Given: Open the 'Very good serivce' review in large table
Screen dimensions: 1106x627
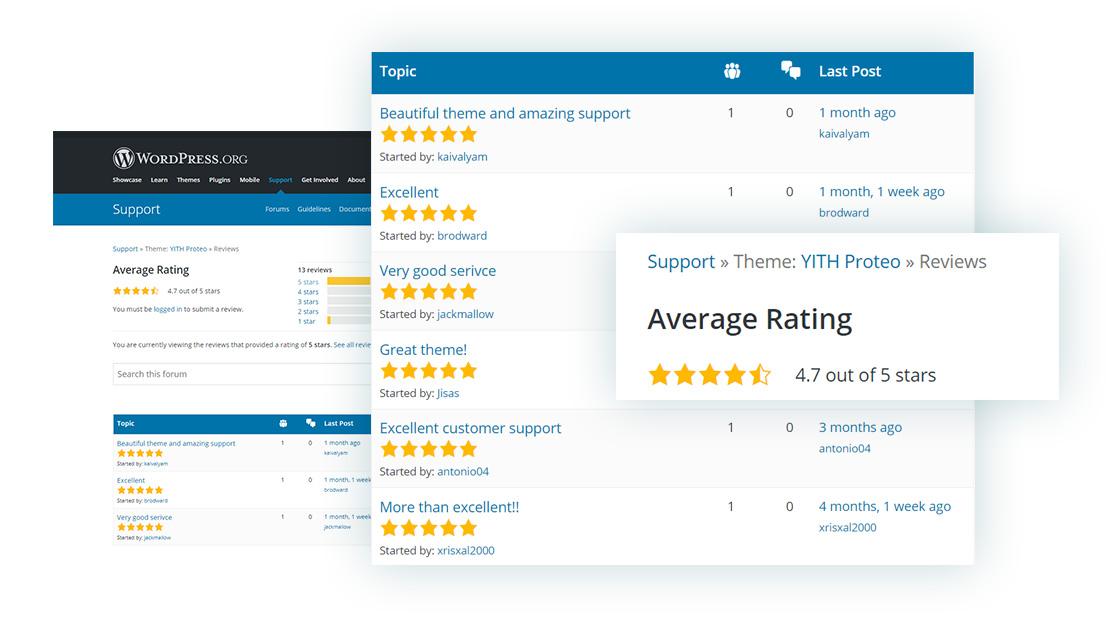Looking at the screenshot, I should [x=437, y=270].
